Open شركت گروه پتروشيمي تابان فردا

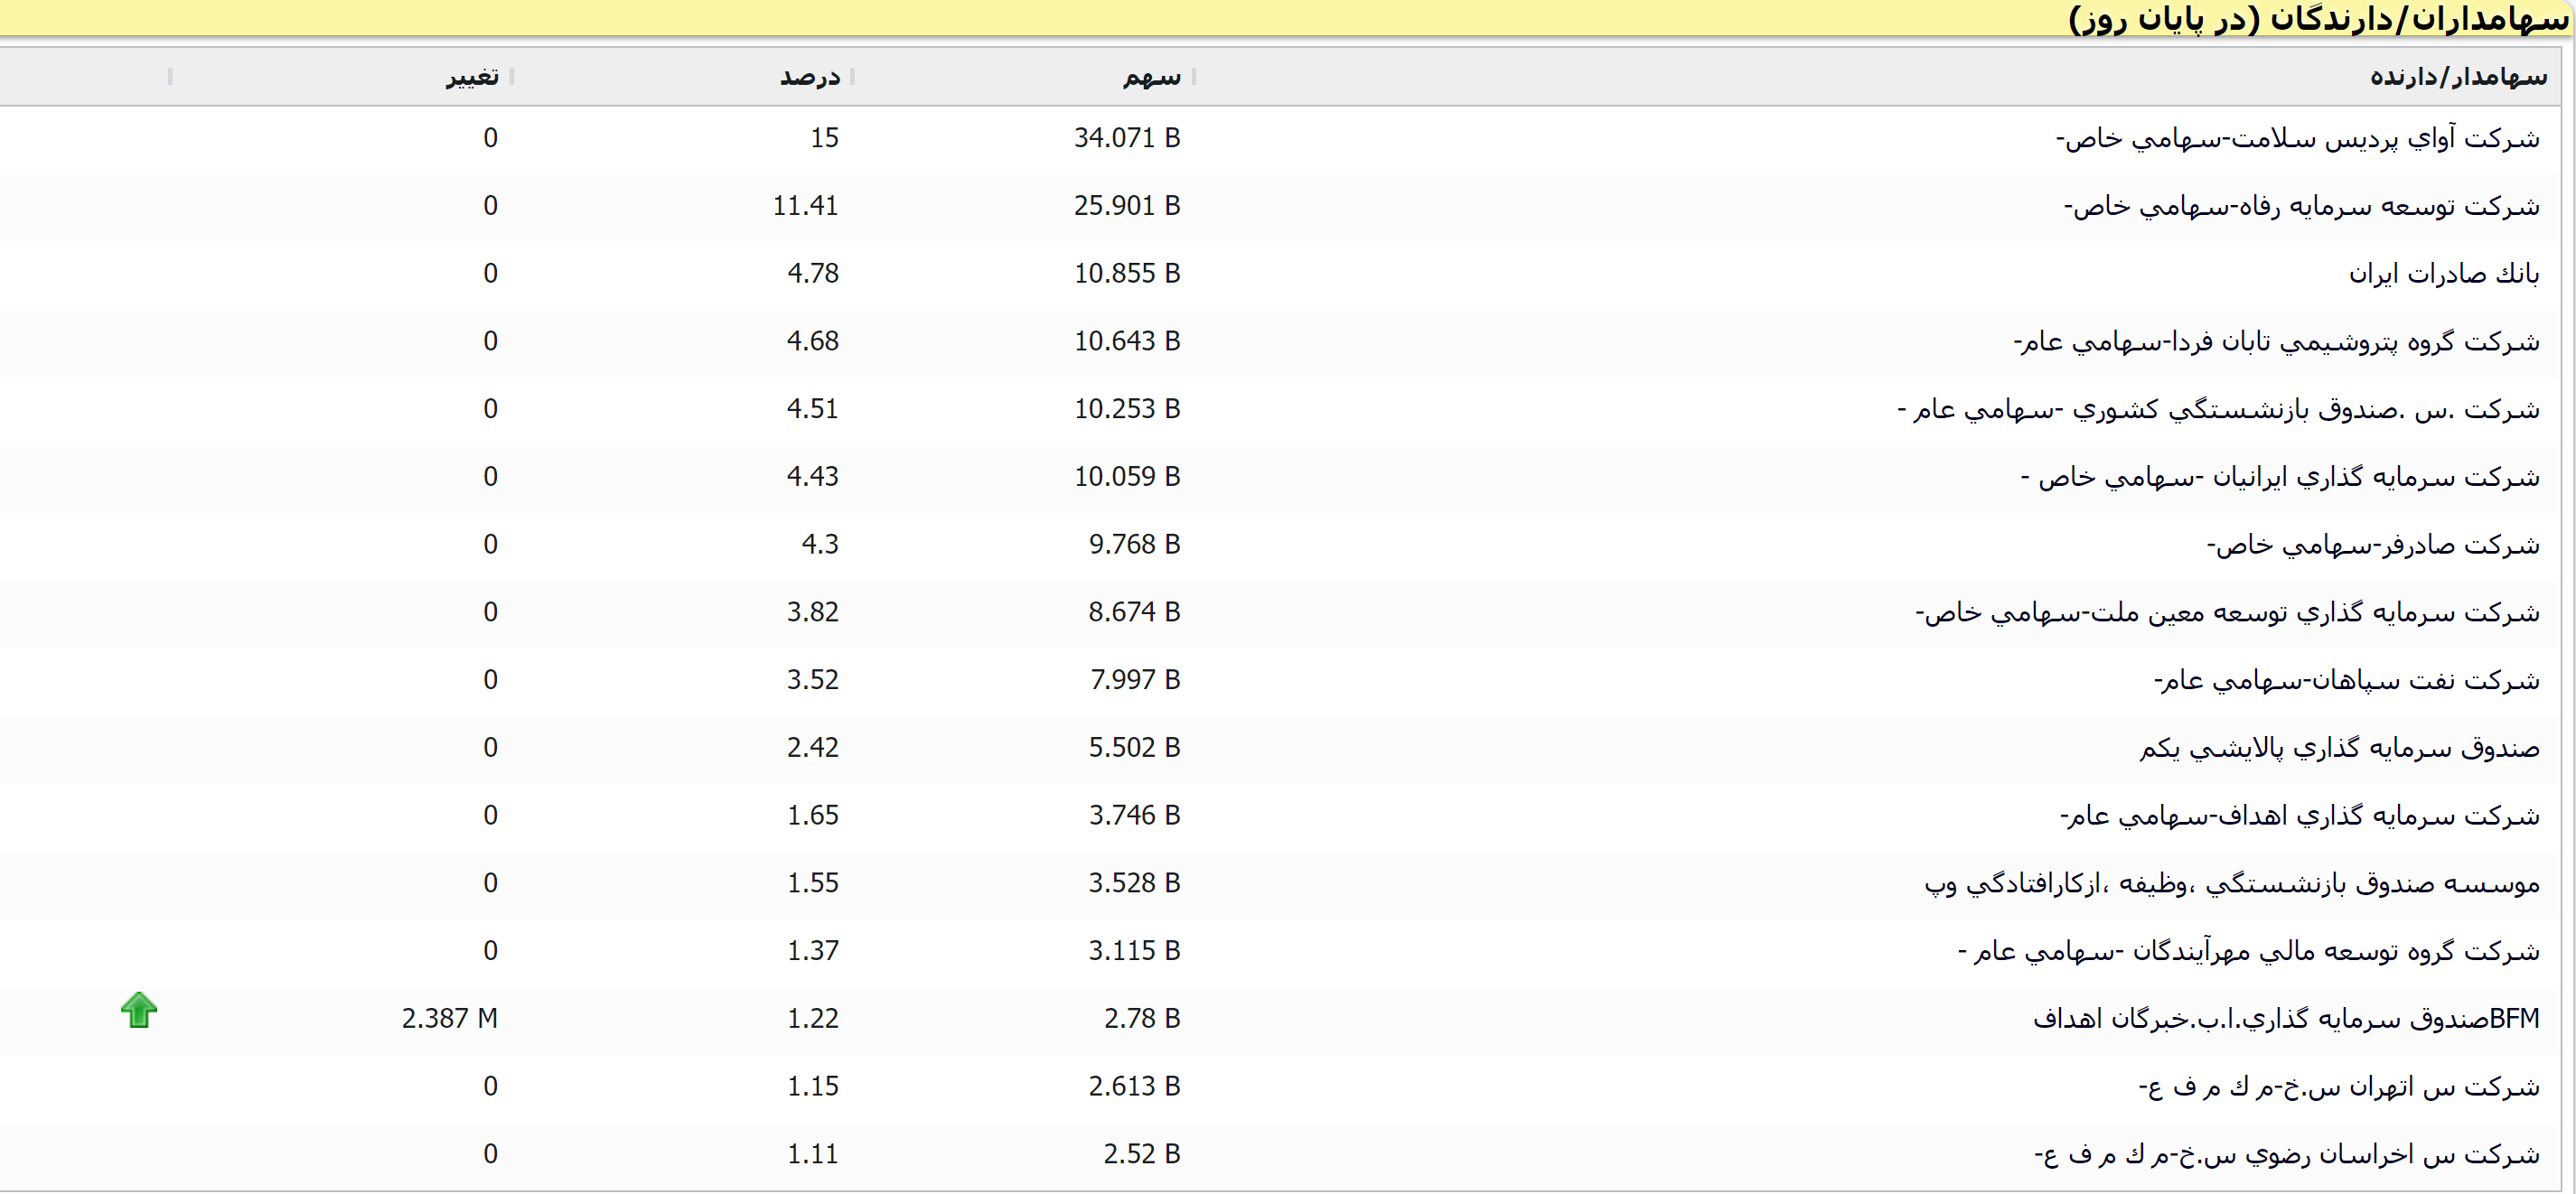click(2276, 341)
